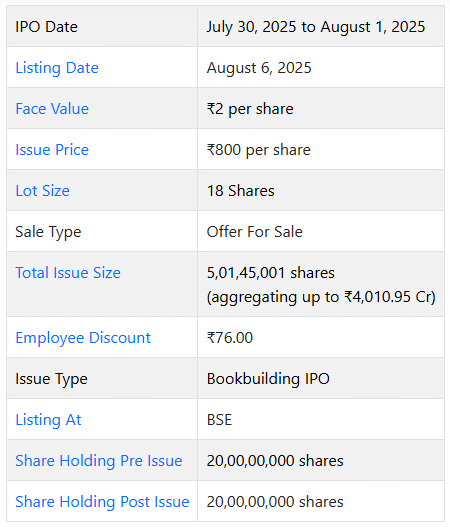Select the Sale Type label cell

(x=102, y=231)
